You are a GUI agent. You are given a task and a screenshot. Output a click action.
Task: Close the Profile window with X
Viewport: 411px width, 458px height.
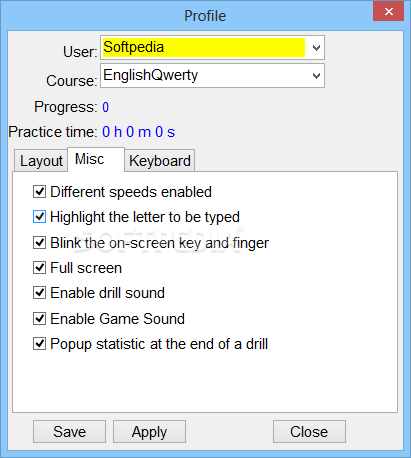click(388, 12)
